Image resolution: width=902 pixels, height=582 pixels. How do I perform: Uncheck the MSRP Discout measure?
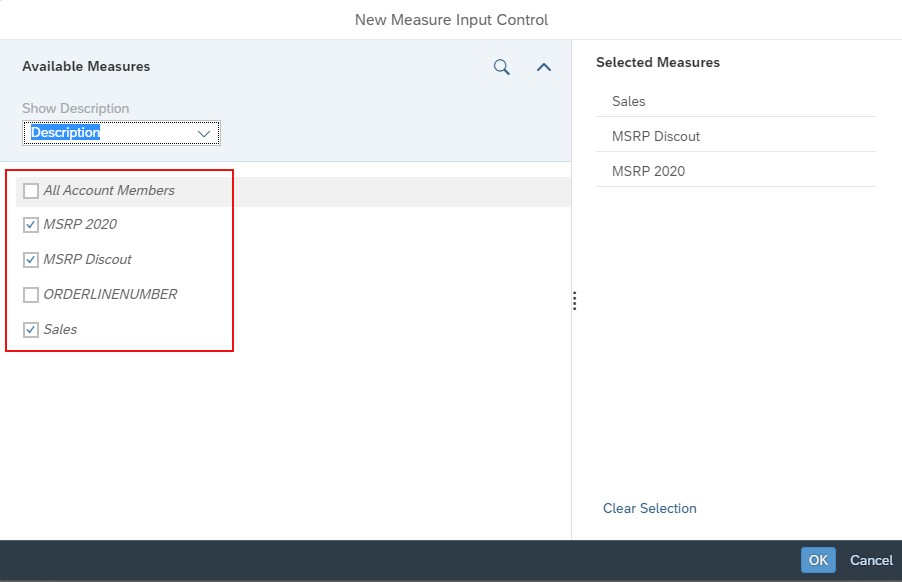tap(30, 259)
